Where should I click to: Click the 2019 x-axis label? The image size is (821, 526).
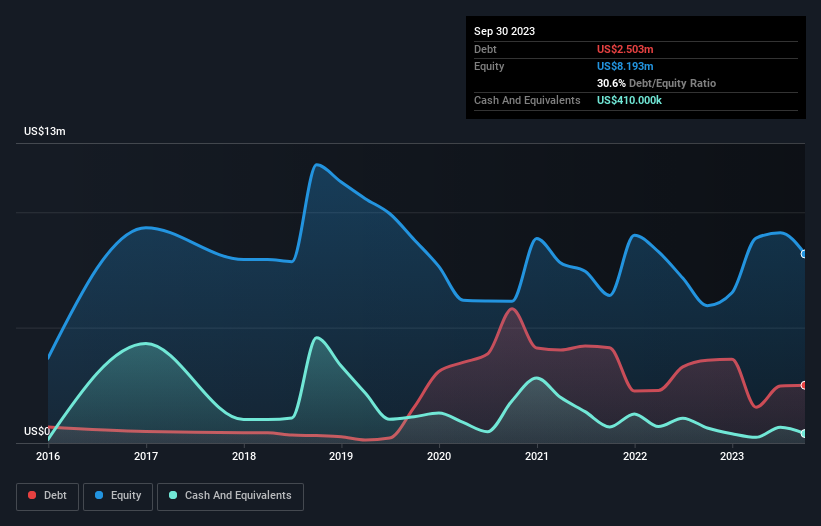(341, 456)
